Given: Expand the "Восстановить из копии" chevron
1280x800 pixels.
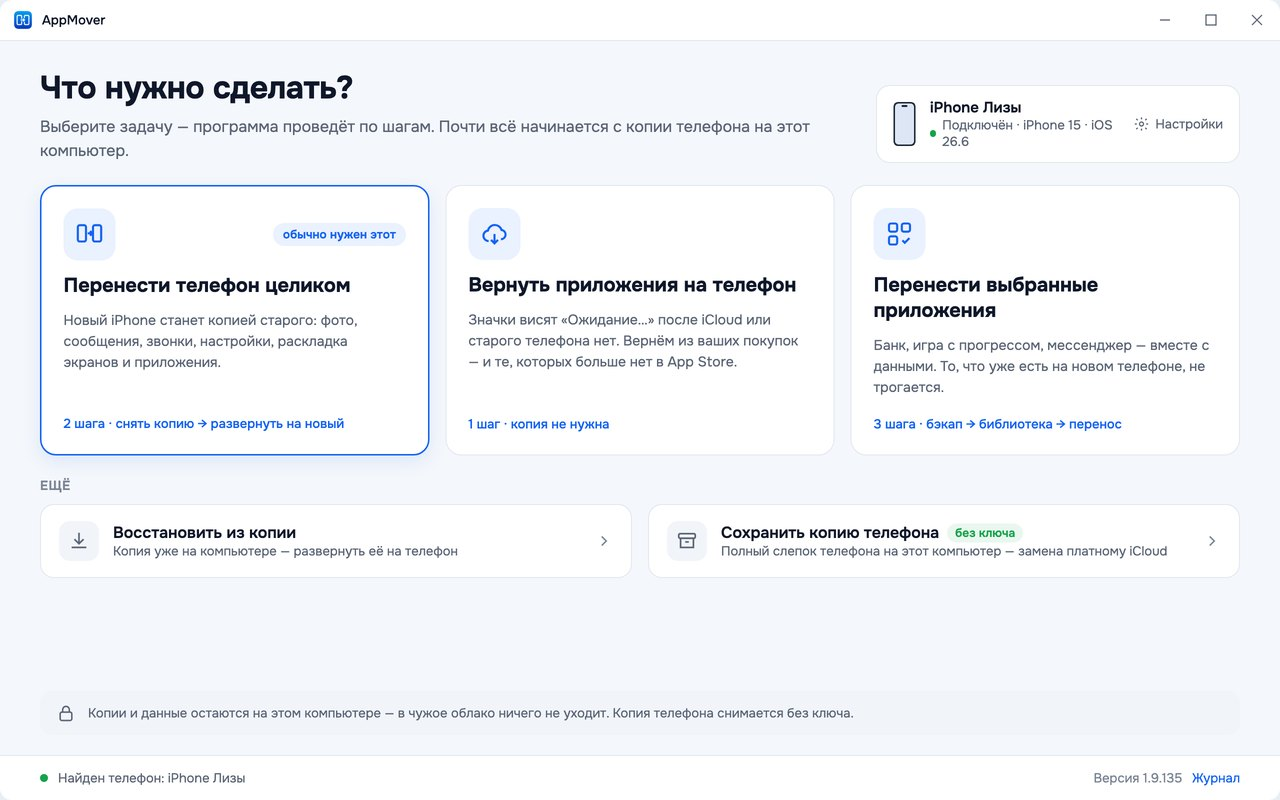Looking at the screenshot, I should 604,541.
